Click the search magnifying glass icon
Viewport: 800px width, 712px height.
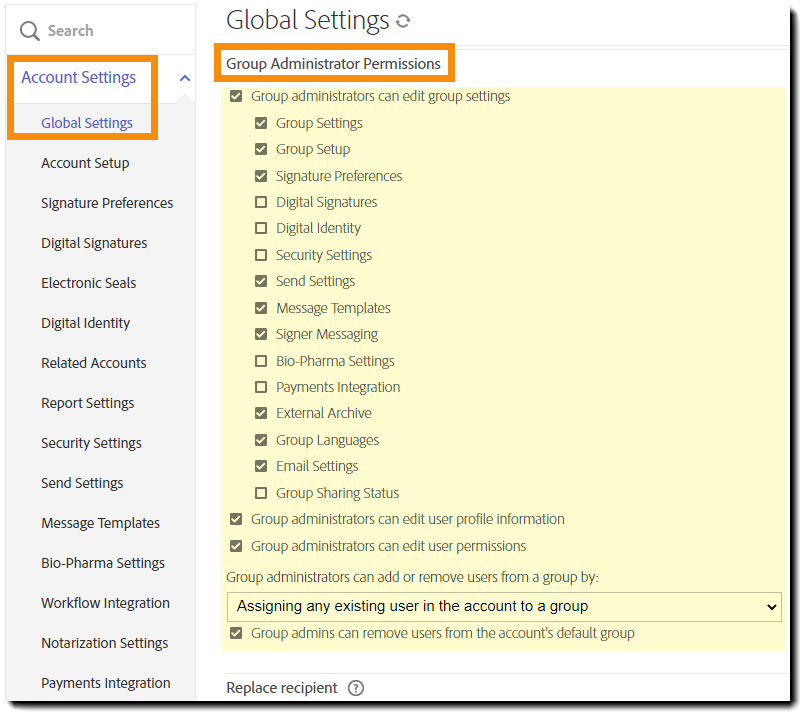tap(29, 29)
